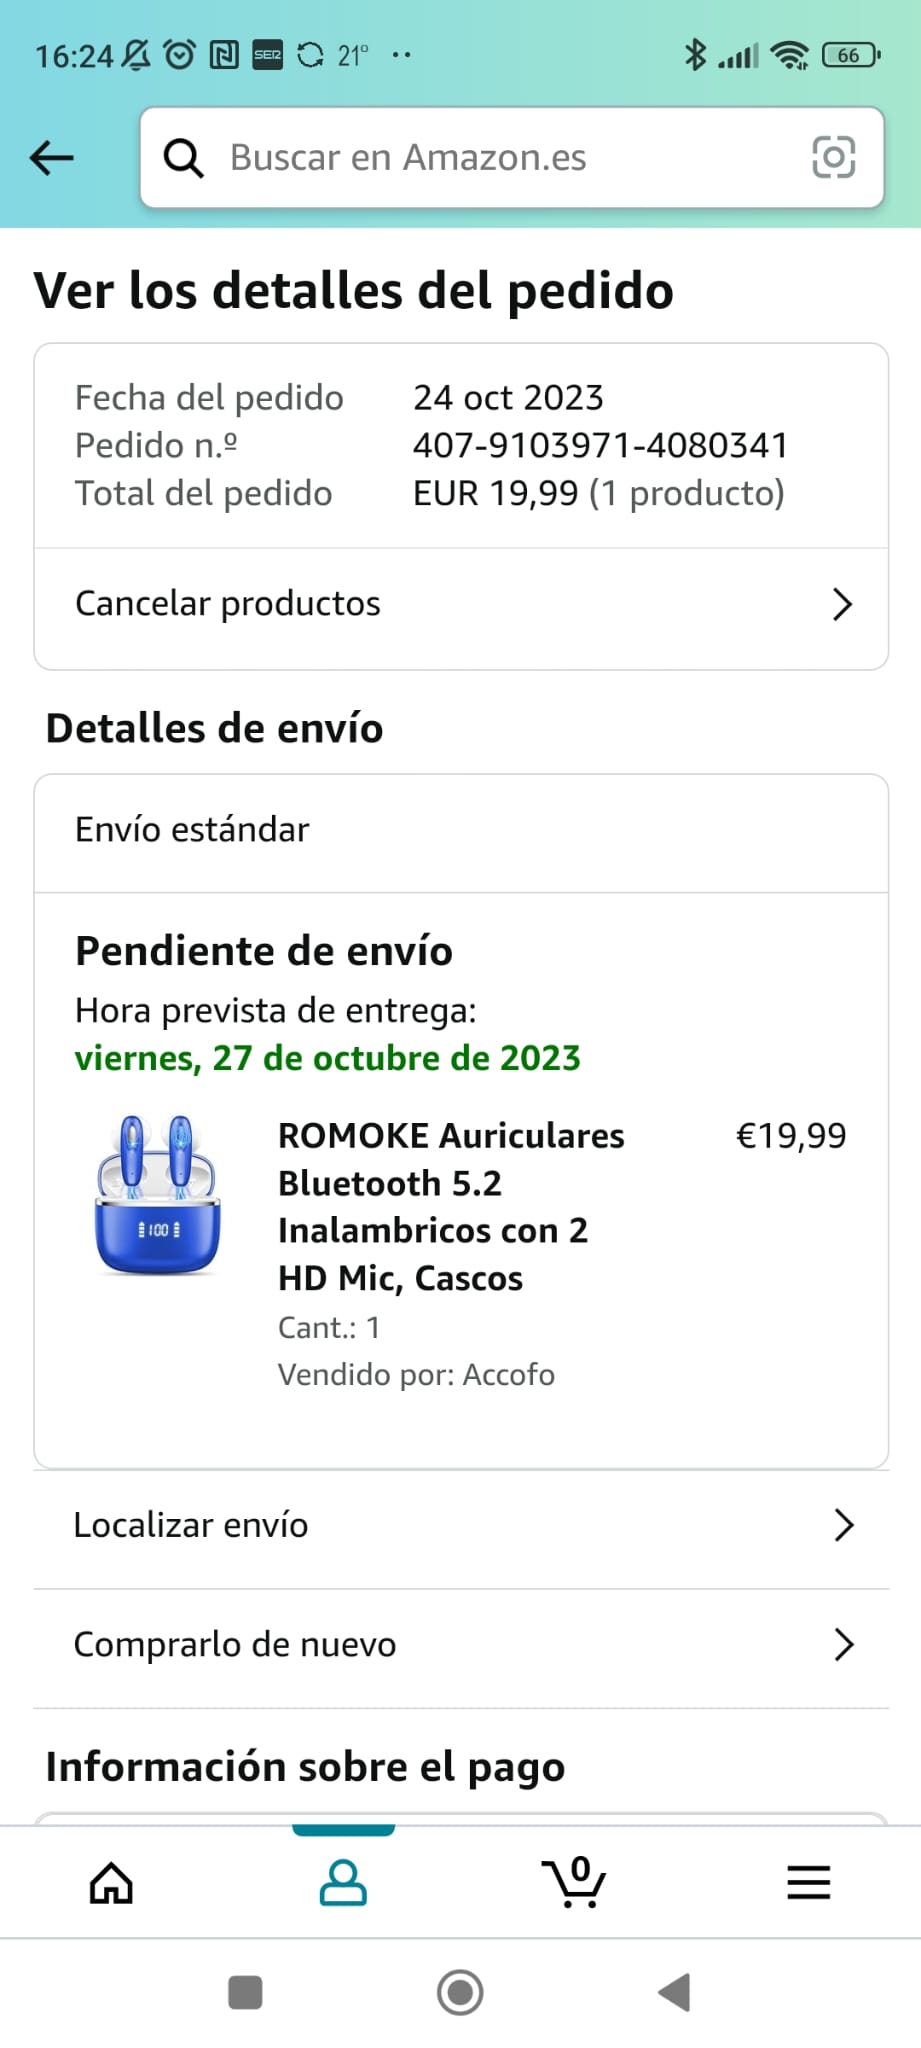The image size is (921, 2048).
Task: Open the account profile tab
Action: [x=343, y=1884]
